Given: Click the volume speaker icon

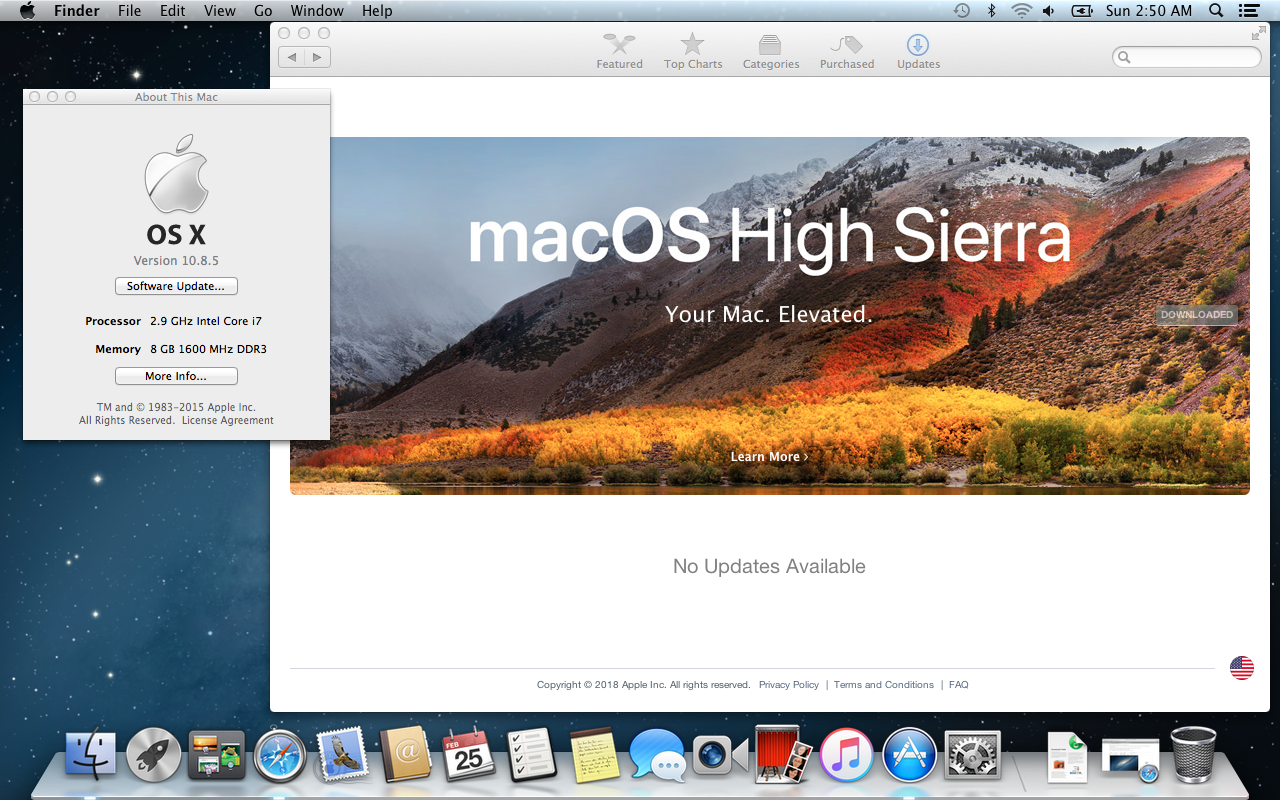Looking at the screenshot, I should (x=1049, y=11).
